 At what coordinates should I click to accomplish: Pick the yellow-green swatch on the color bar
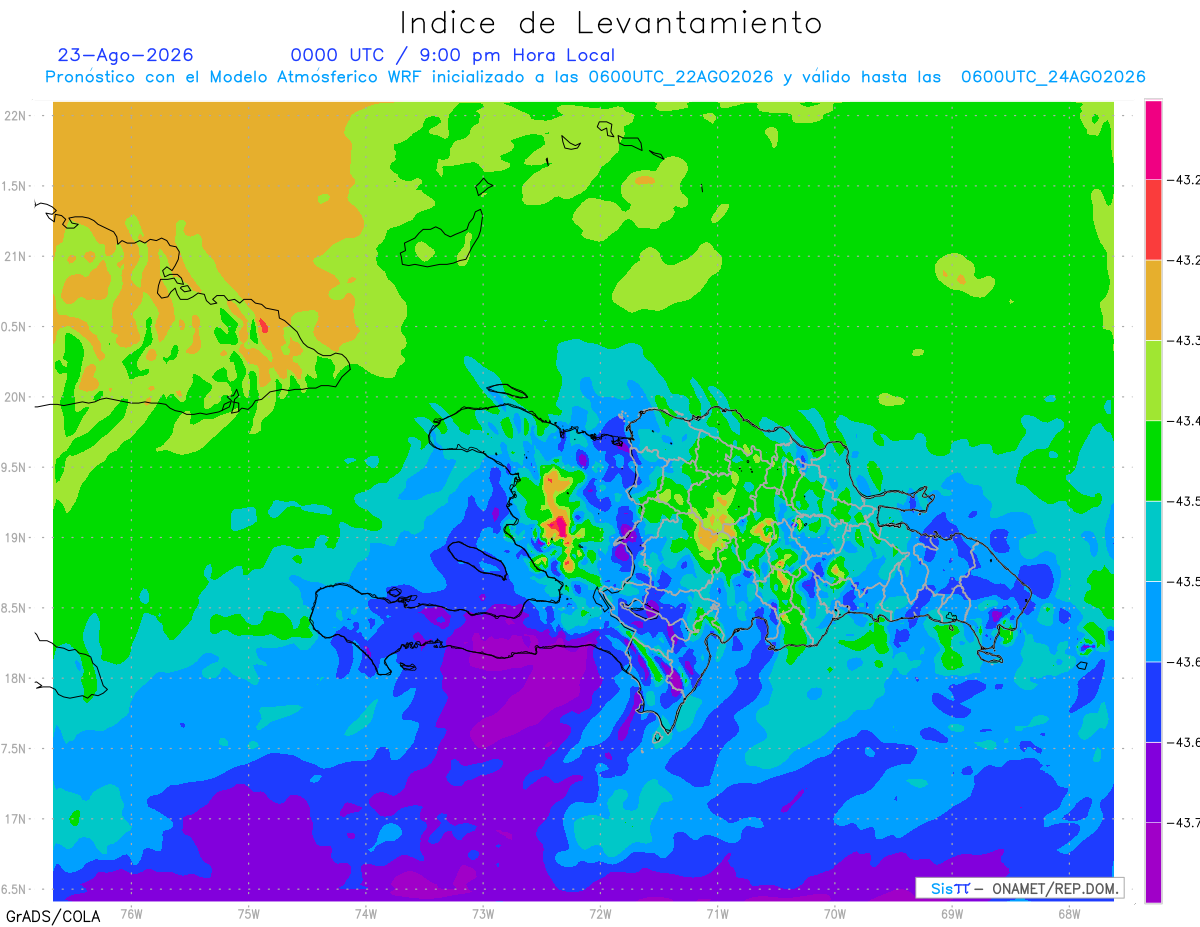pyautogui.click(x=1153, y=380)
